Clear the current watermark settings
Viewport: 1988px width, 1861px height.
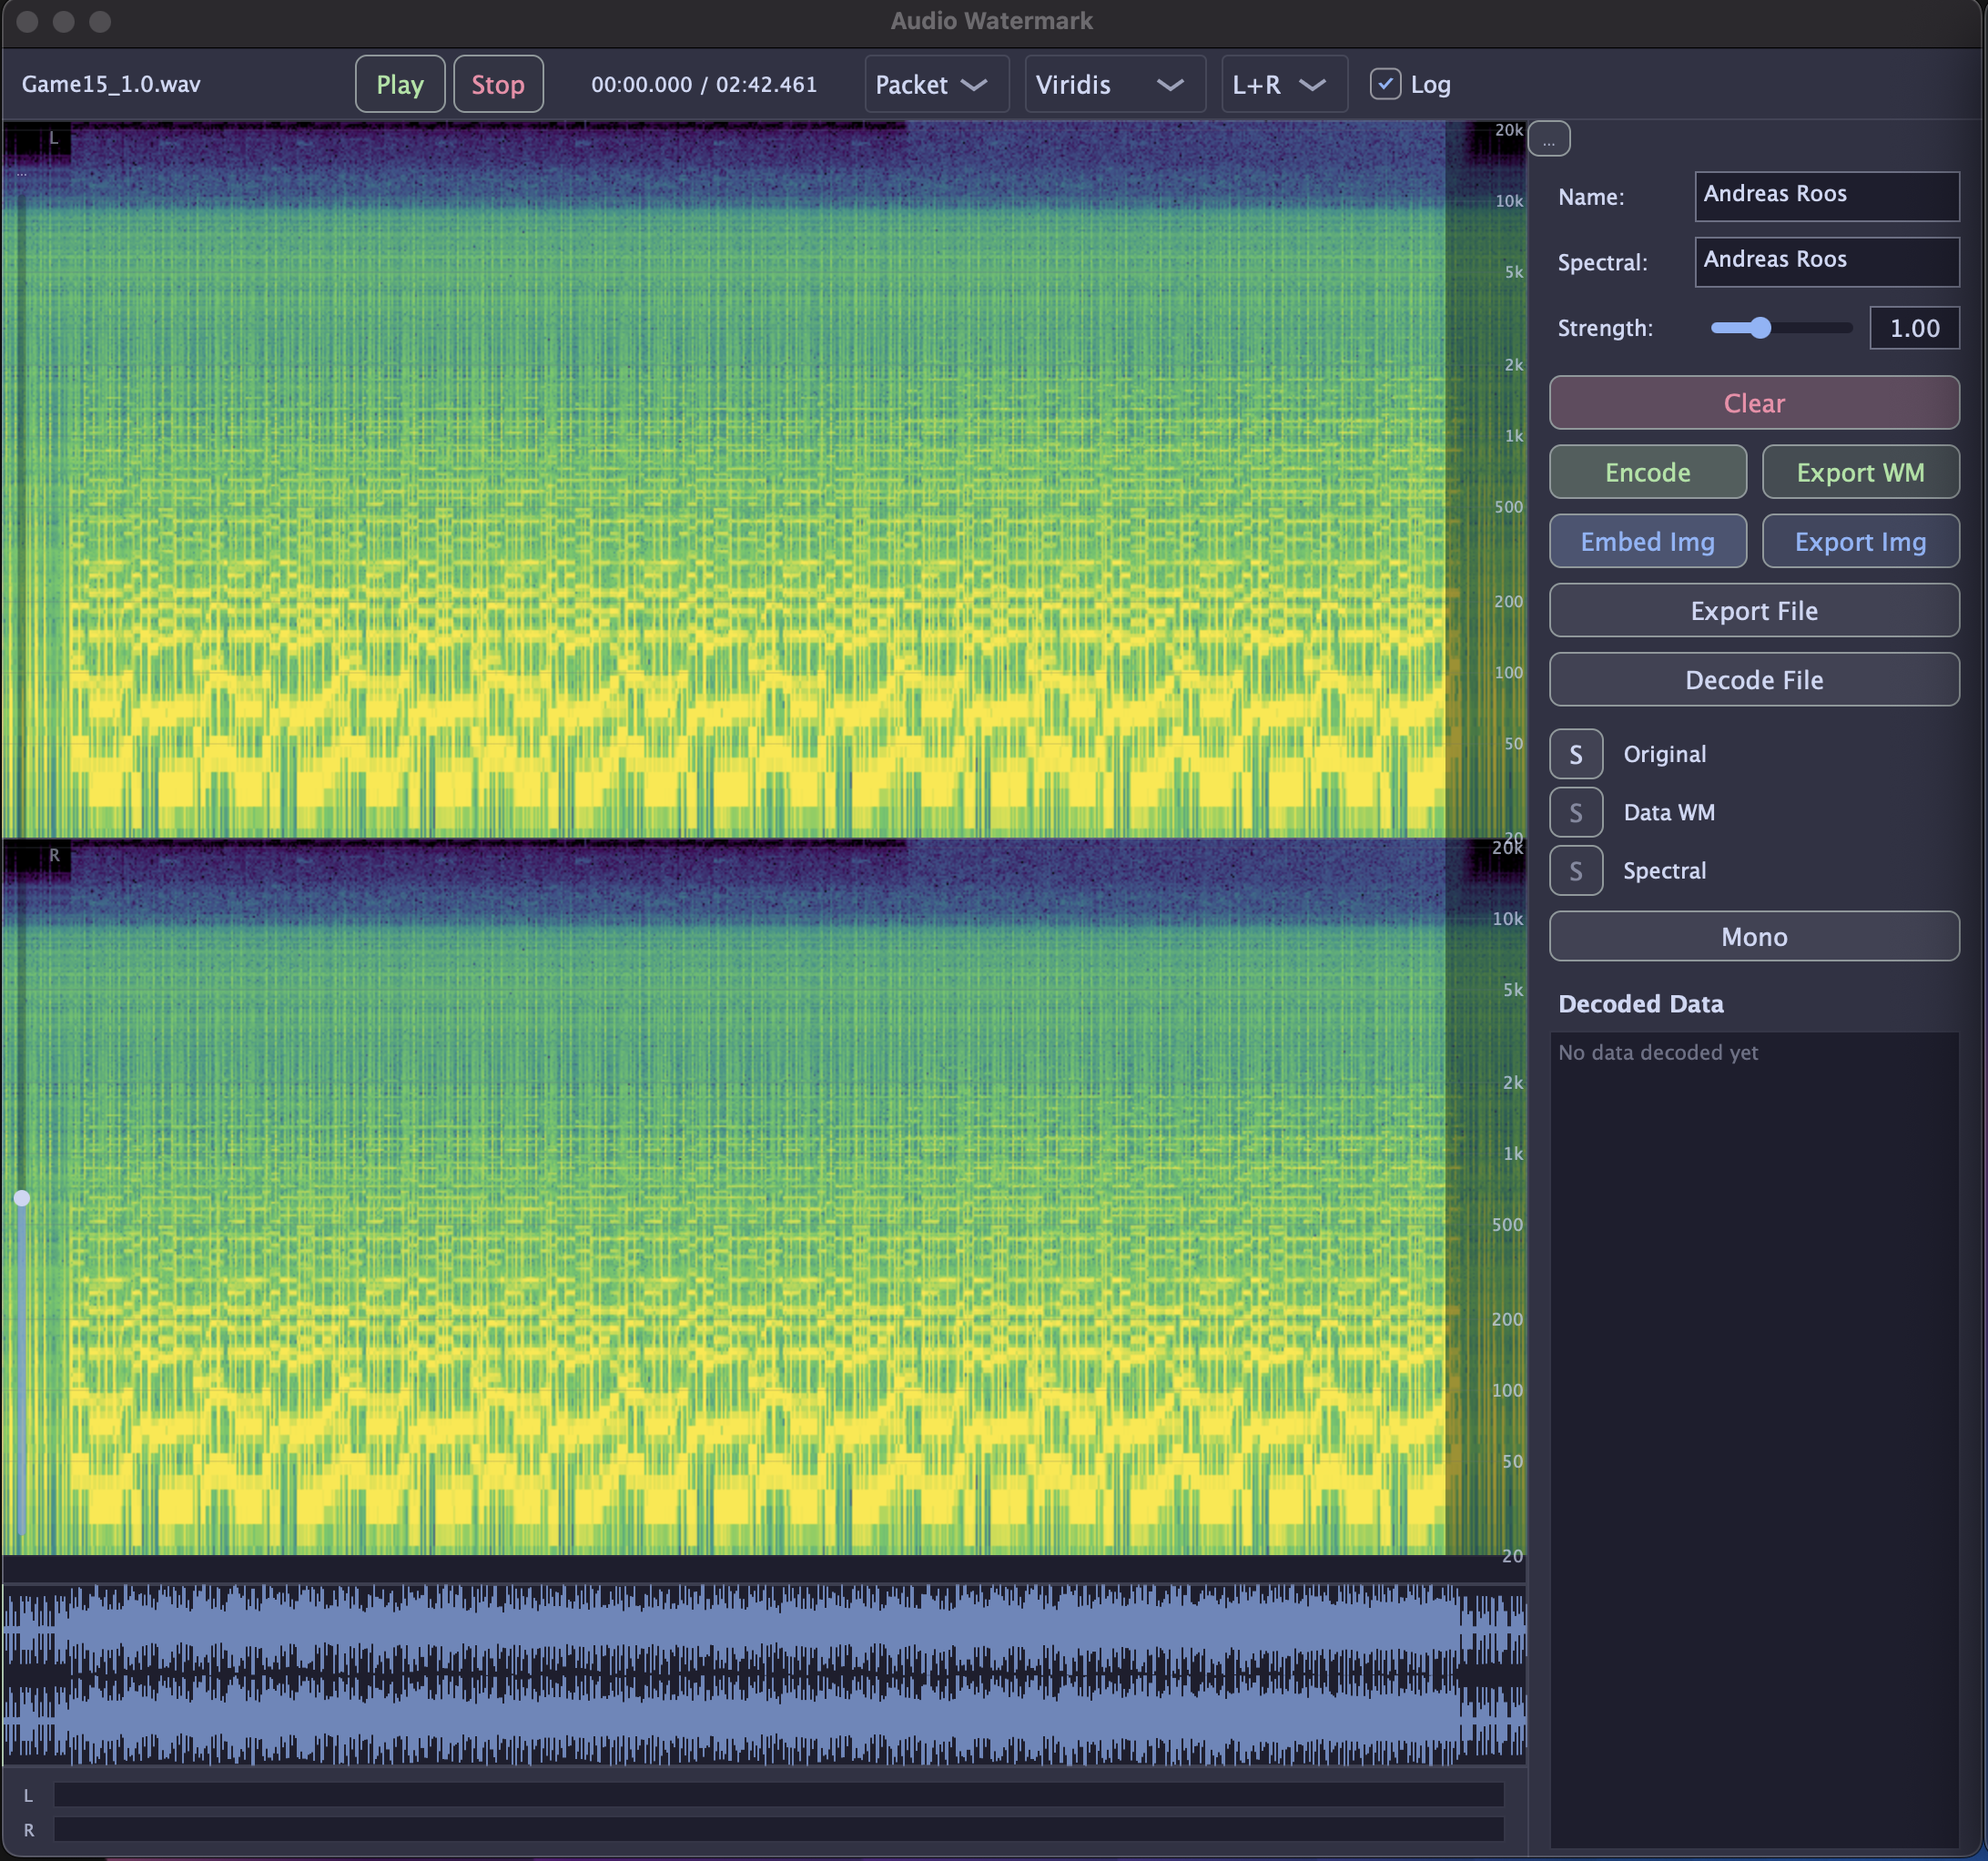pos(1753,403)
